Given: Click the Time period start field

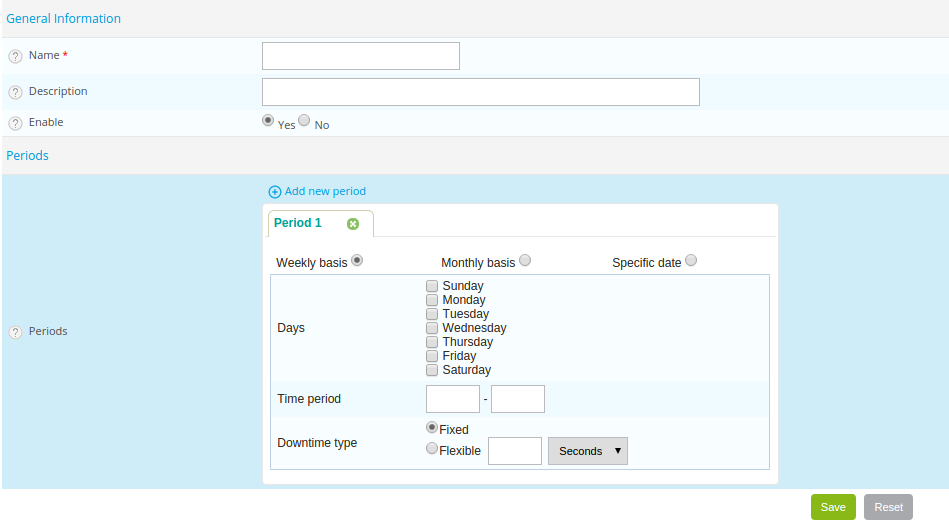Looking at the screenshot, I should coord(452,399).
